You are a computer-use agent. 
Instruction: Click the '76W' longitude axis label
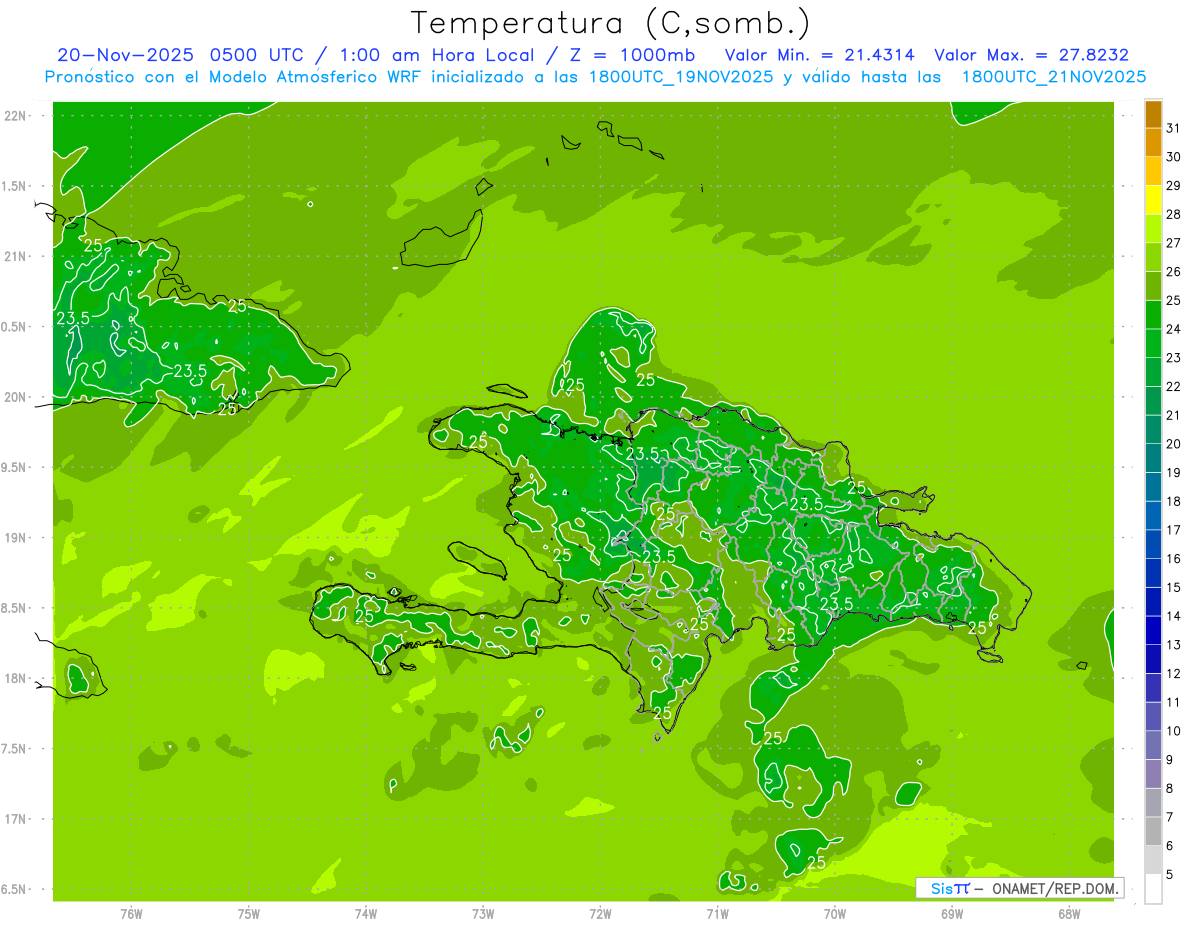(x=131, y=914)
